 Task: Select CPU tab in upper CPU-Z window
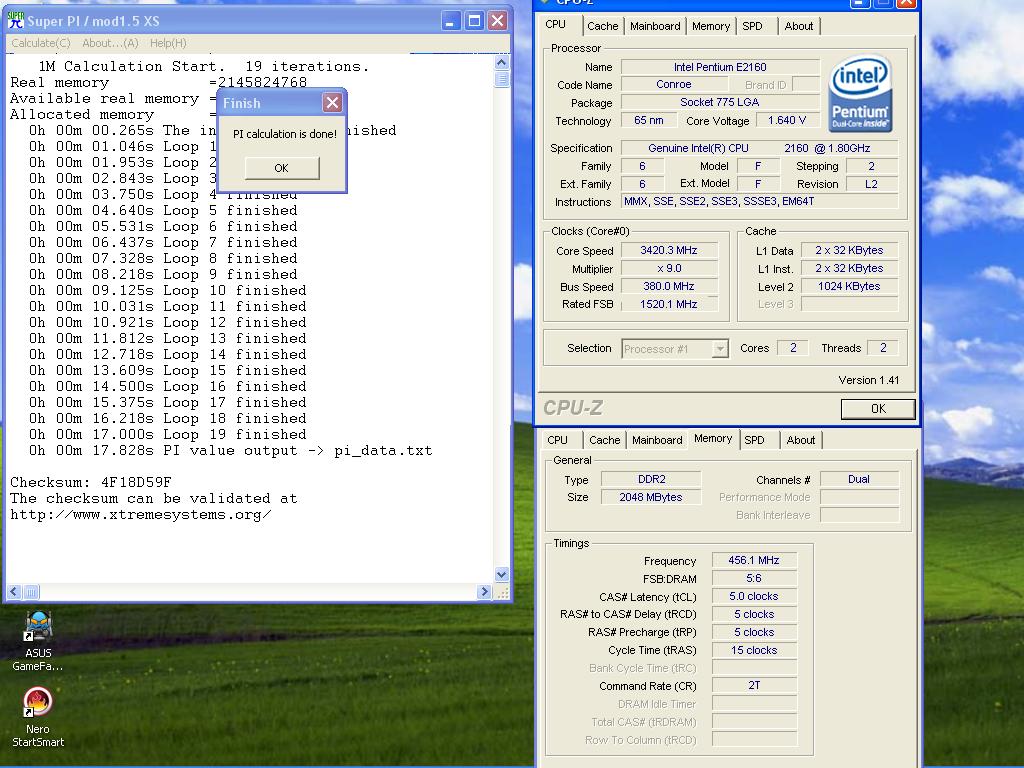pyautogui.click(x=556, y=24)
